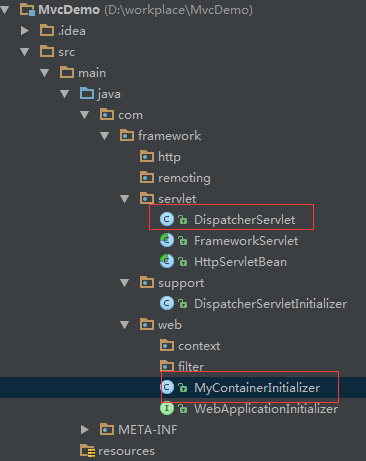
Task: Click the lock icon beside MyContainerInitializer
Action: [182, 388]
